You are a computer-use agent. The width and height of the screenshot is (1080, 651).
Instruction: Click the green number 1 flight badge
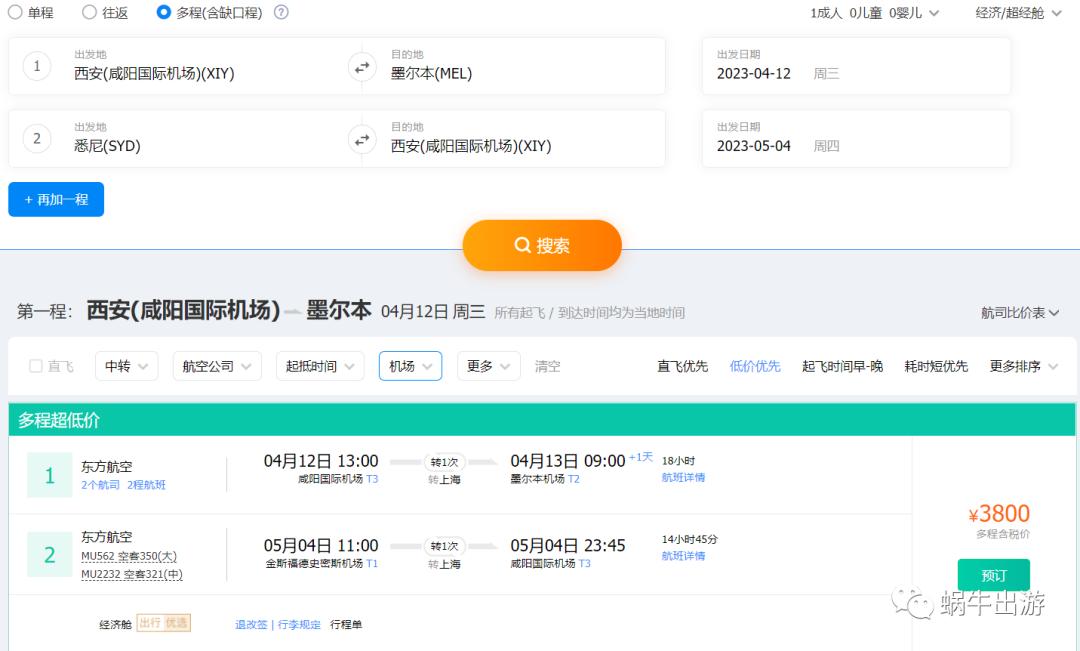click(48, 475)
